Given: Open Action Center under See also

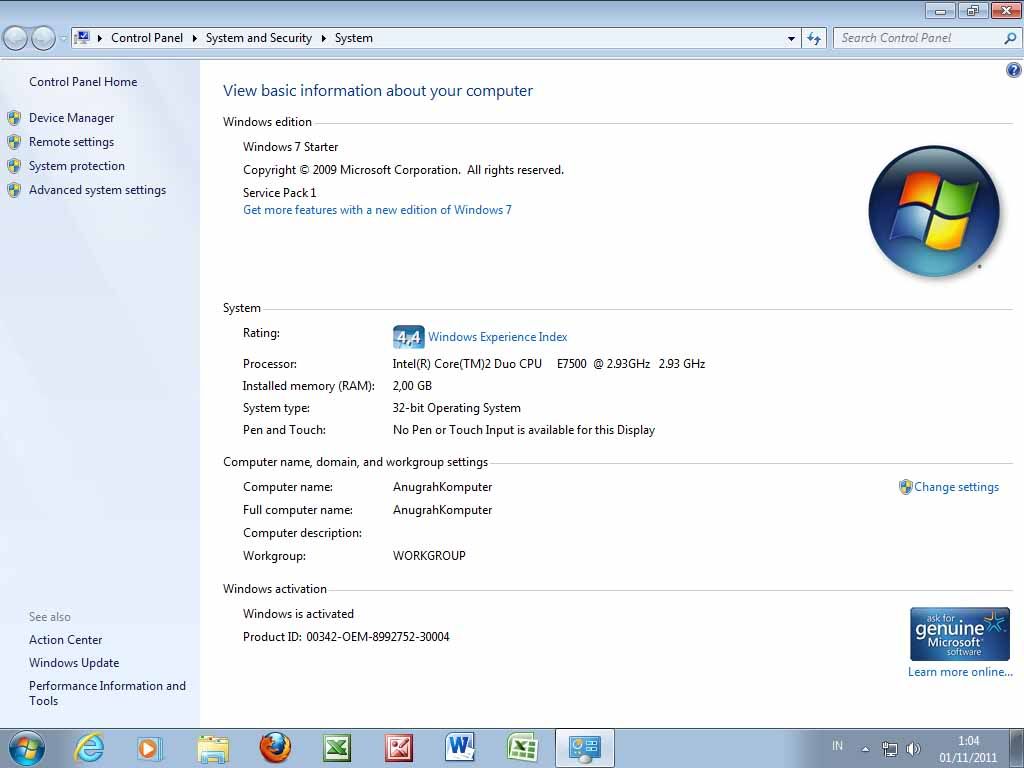Looking at the screenshot, I should [65, 640].
